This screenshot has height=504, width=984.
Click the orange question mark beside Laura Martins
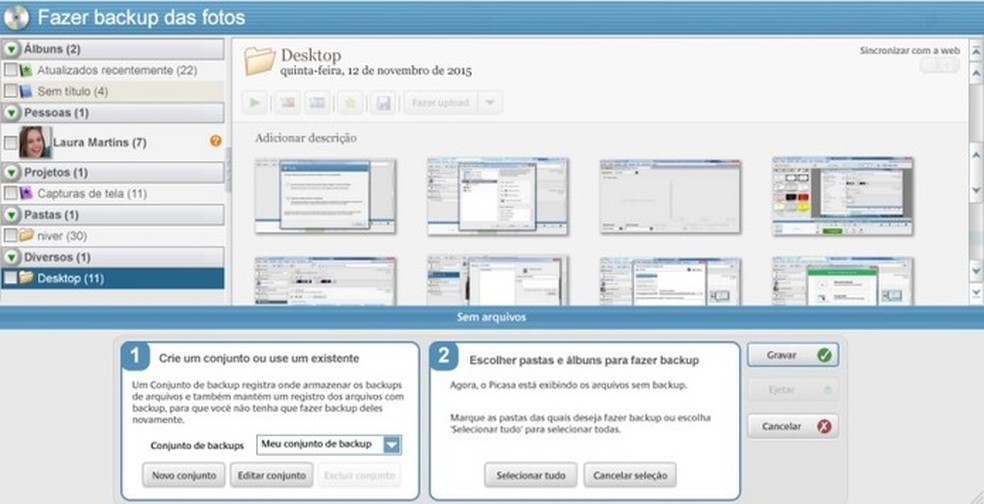click(215, 141)
